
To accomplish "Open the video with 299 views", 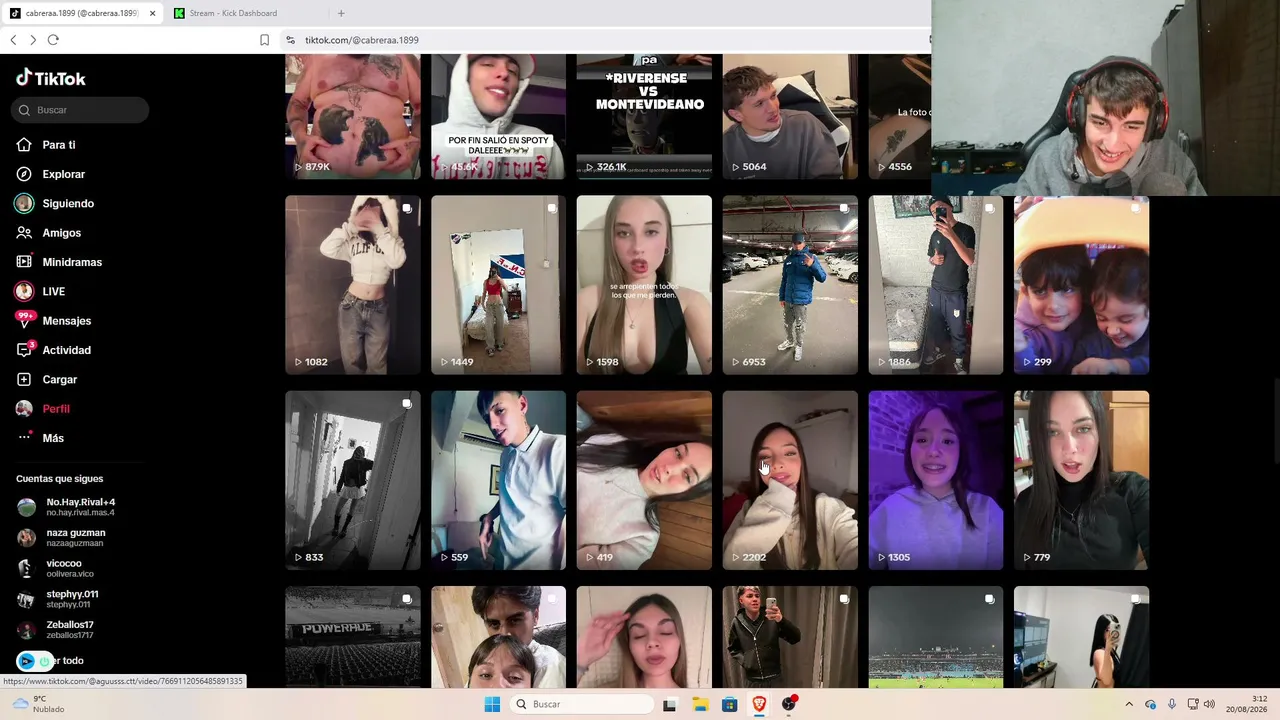I will [1081, 285].
